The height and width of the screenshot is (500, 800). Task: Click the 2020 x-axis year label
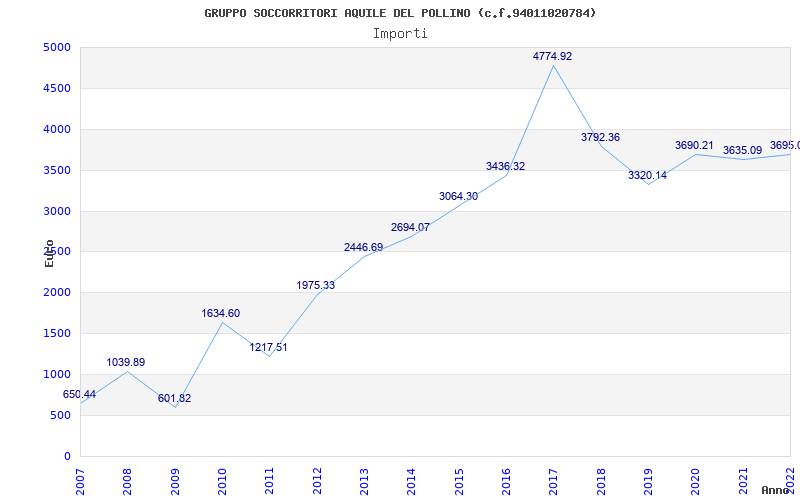695,482
